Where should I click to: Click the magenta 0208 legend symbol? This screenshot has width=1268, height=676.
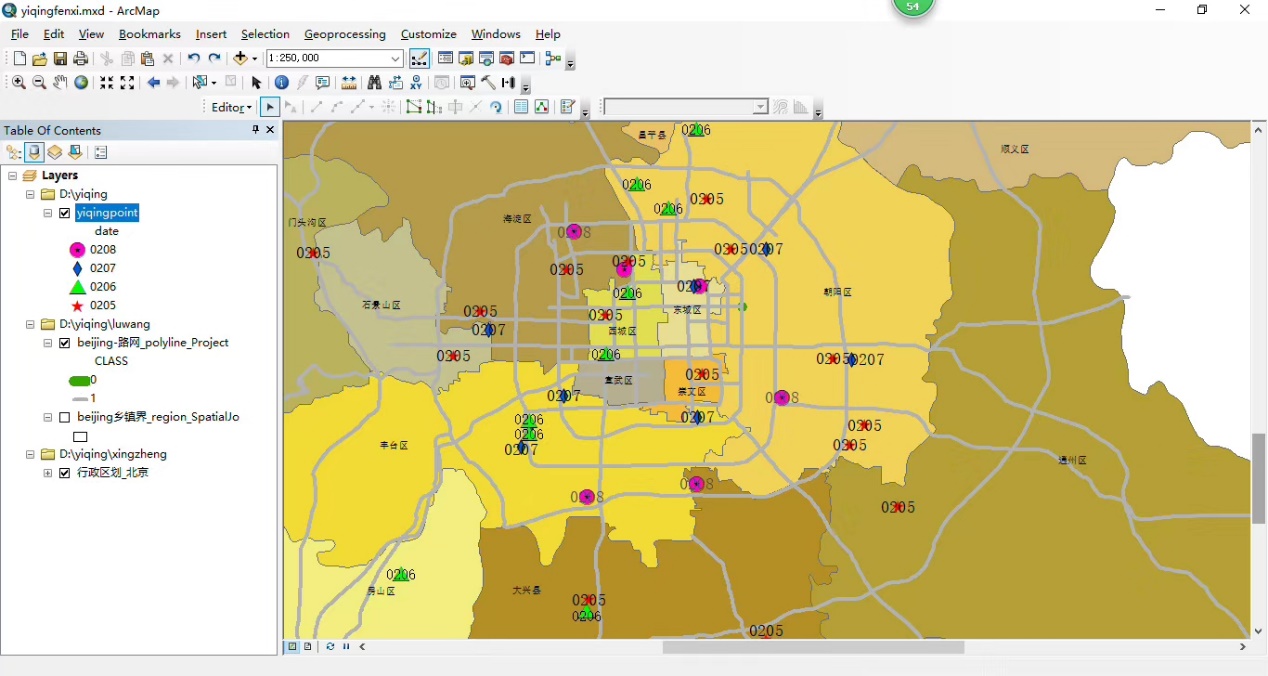[77, 250]
